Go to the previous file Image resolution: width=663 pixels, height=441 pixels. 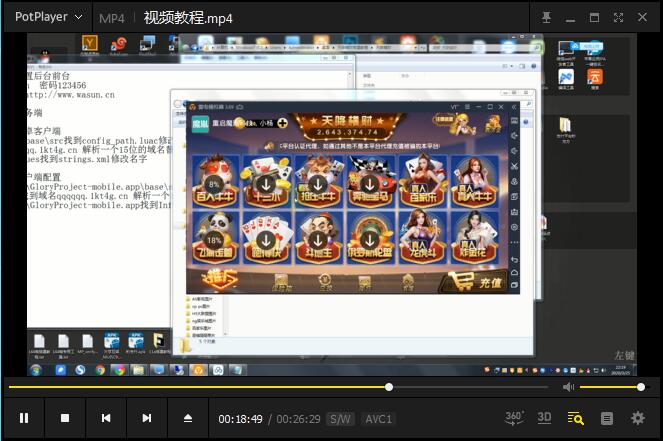coord(106,418)
